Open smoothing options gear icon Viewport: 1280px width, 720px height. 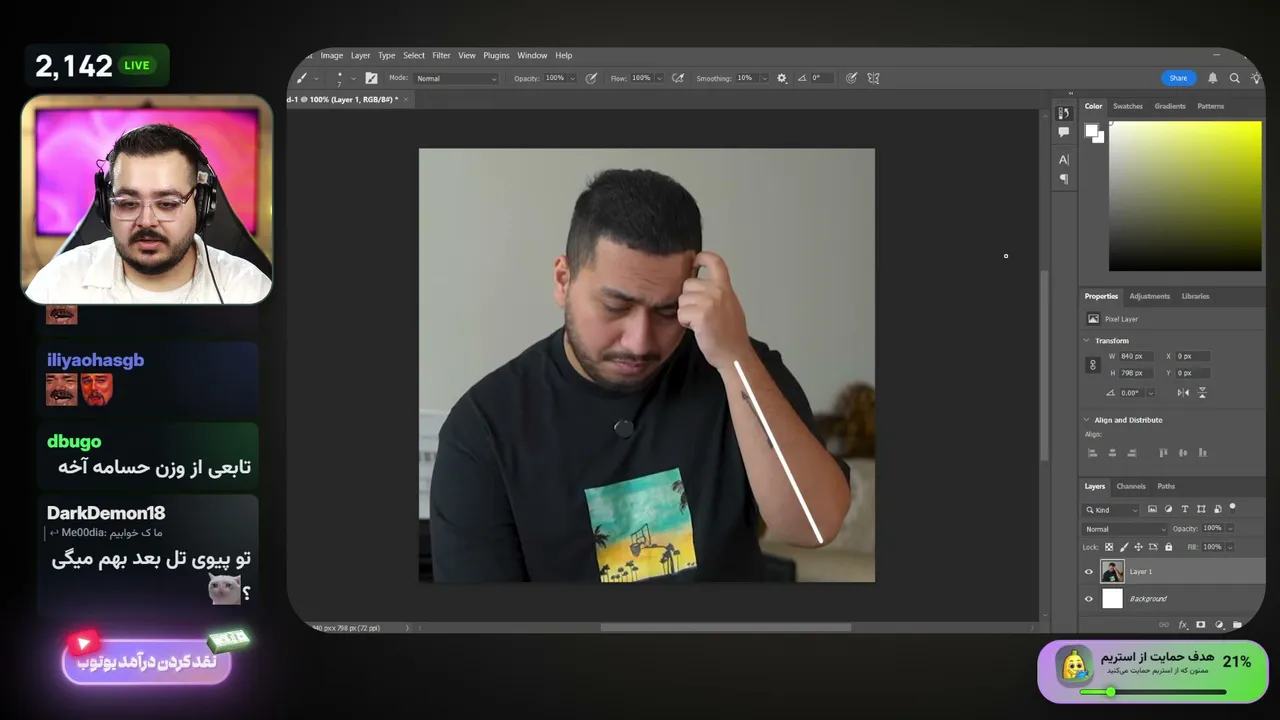(x=782, y=78)
